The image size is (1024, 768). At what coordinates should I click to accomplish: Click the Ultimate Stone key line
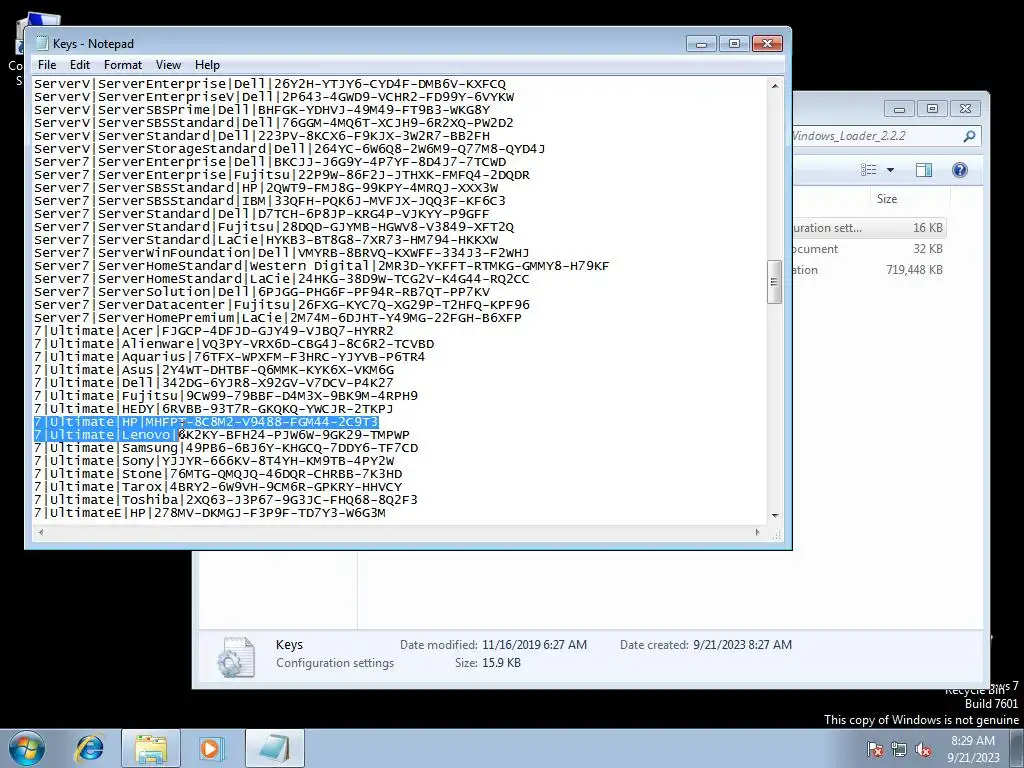(x=218, y=474)
